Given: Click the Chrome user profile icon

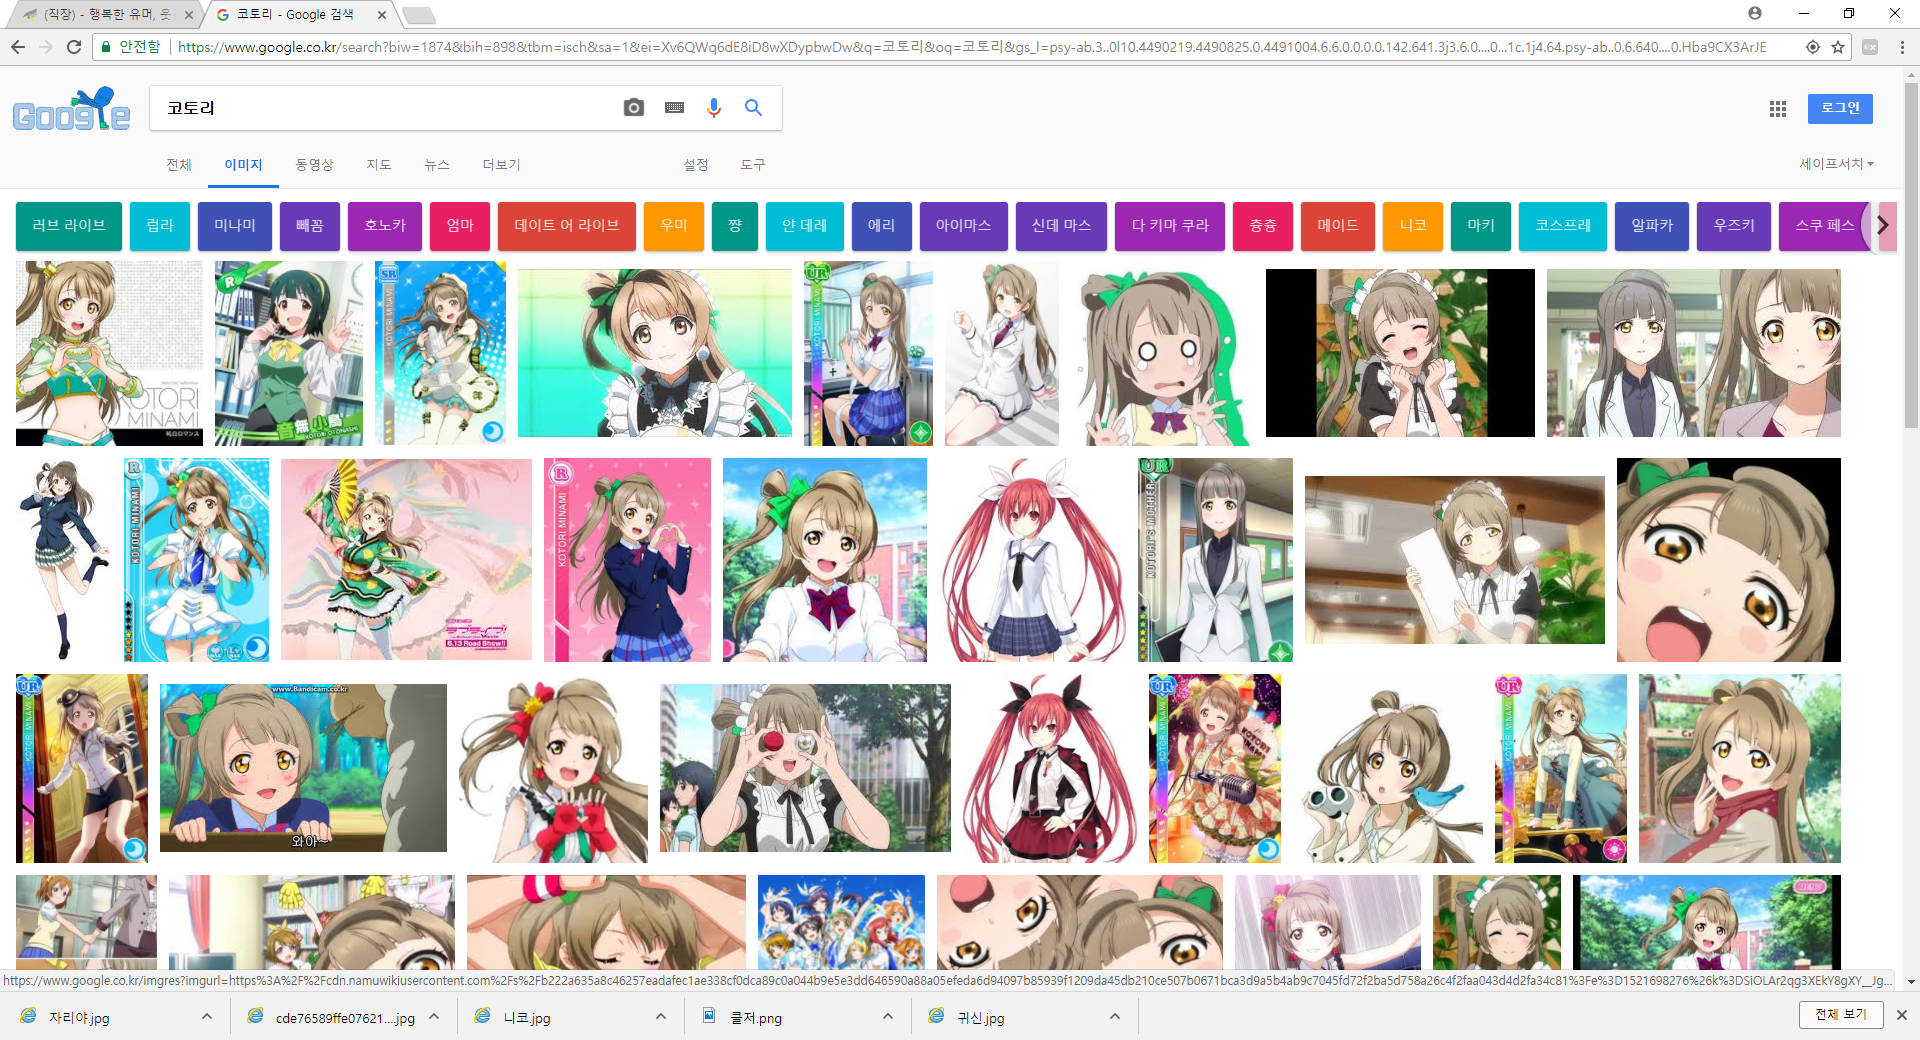Looking at the screenshot, I should (1755, 13).
